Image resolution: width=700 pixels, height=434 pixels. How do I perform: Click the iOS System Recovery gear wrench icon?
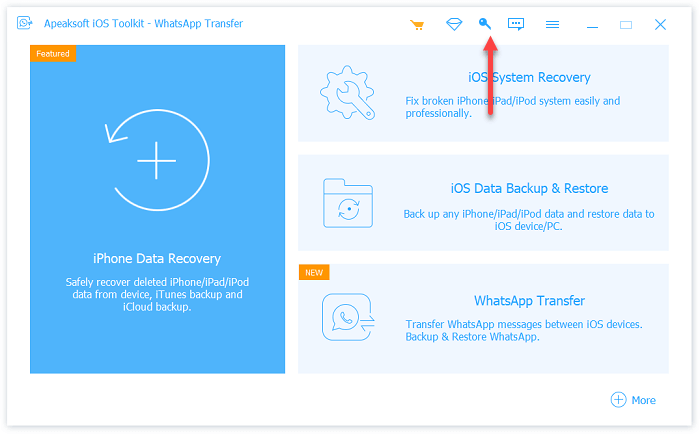tap(347, 93)
